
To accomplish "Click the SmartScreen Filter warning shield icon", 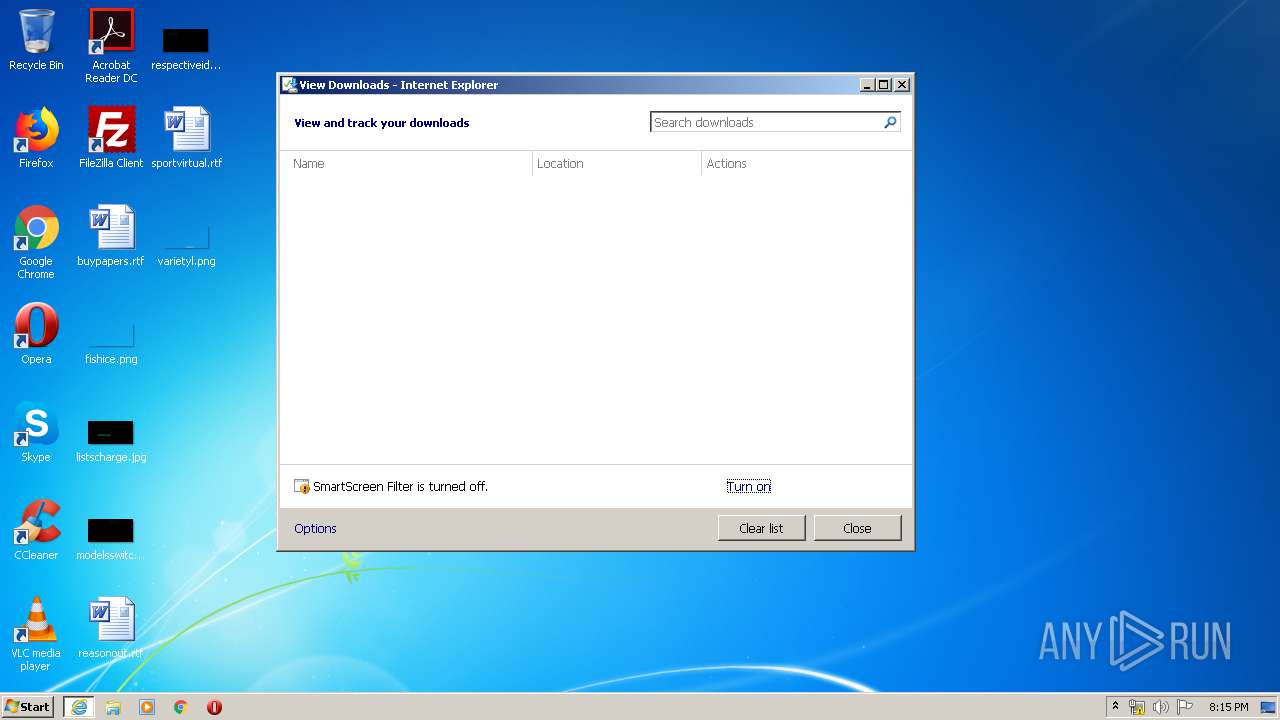I will pyautogui.click(x=302, y=486).
